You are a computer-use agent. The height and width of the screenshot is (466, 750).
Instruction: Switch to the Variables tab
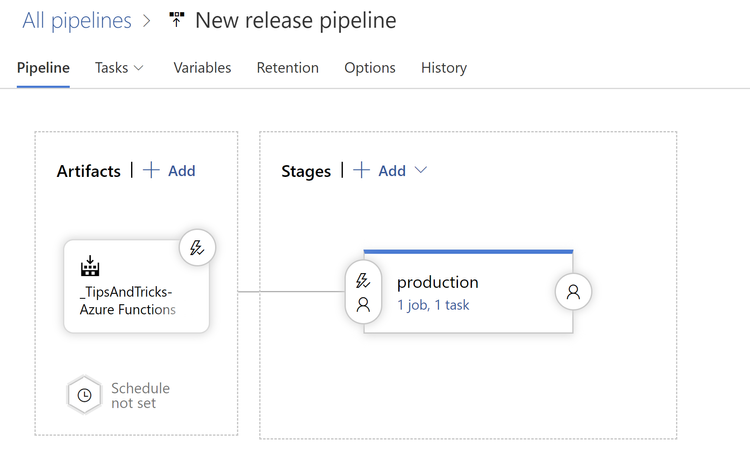202,68
